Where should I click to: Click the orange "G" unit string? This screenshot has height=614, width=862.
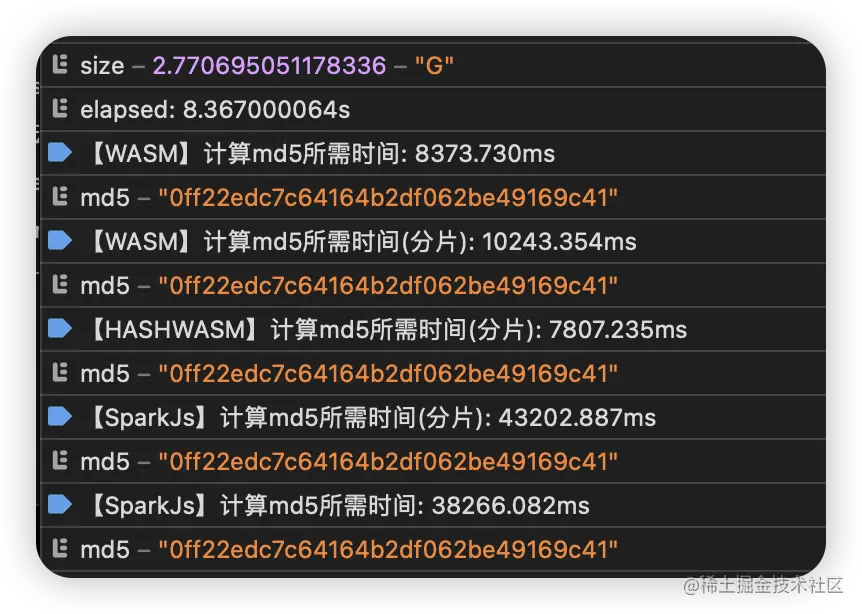tap(434, 65)
